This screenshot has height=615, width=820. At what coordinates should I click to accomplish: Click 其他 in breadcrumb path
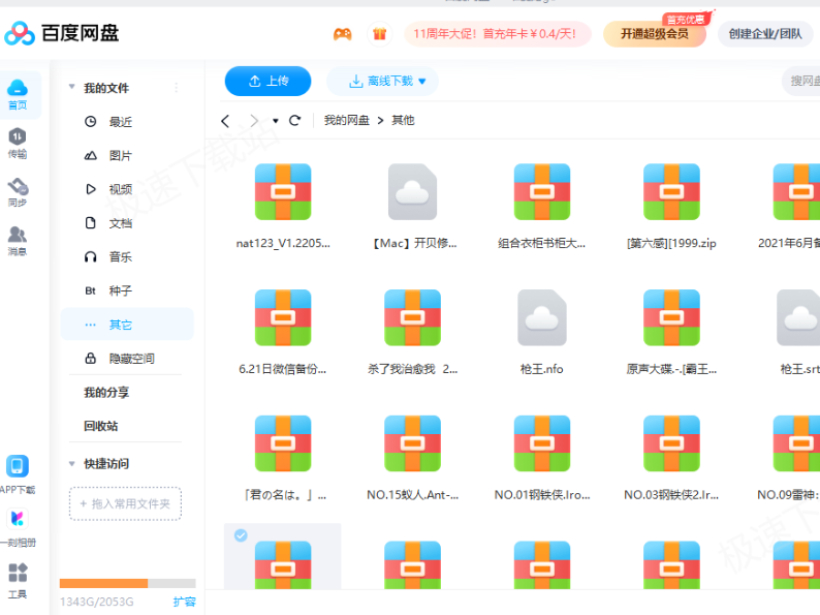pos(403,120)
